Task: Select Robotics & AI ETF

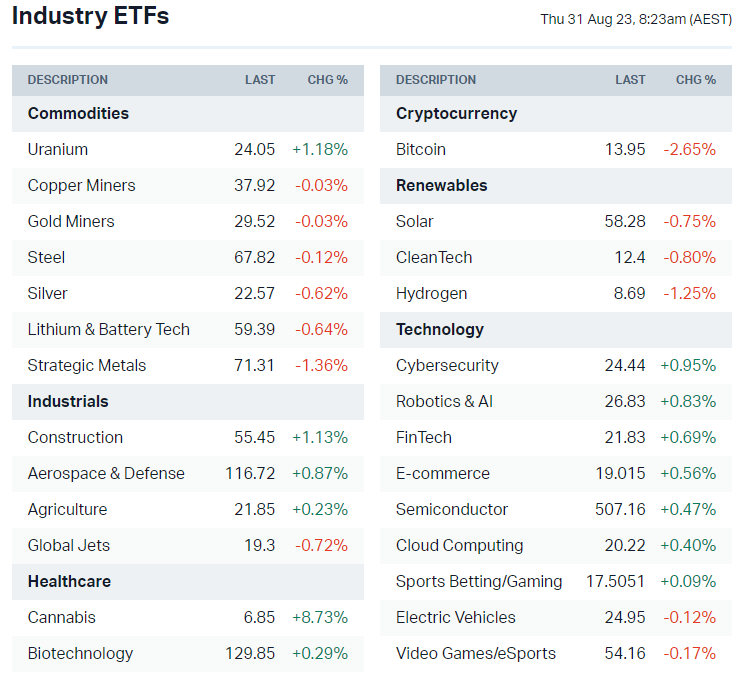Action: pyautogui.click(x=444, y=401)
